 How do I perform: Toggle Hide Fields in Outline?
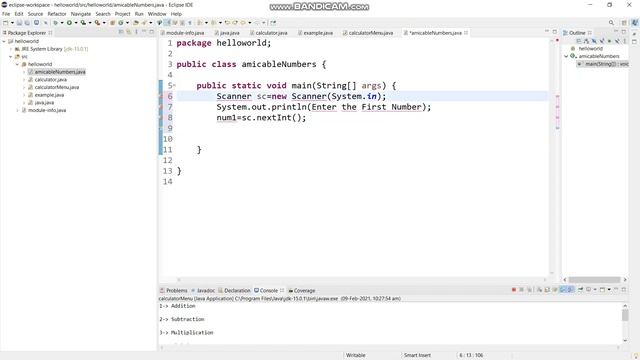tap(594, 41)
